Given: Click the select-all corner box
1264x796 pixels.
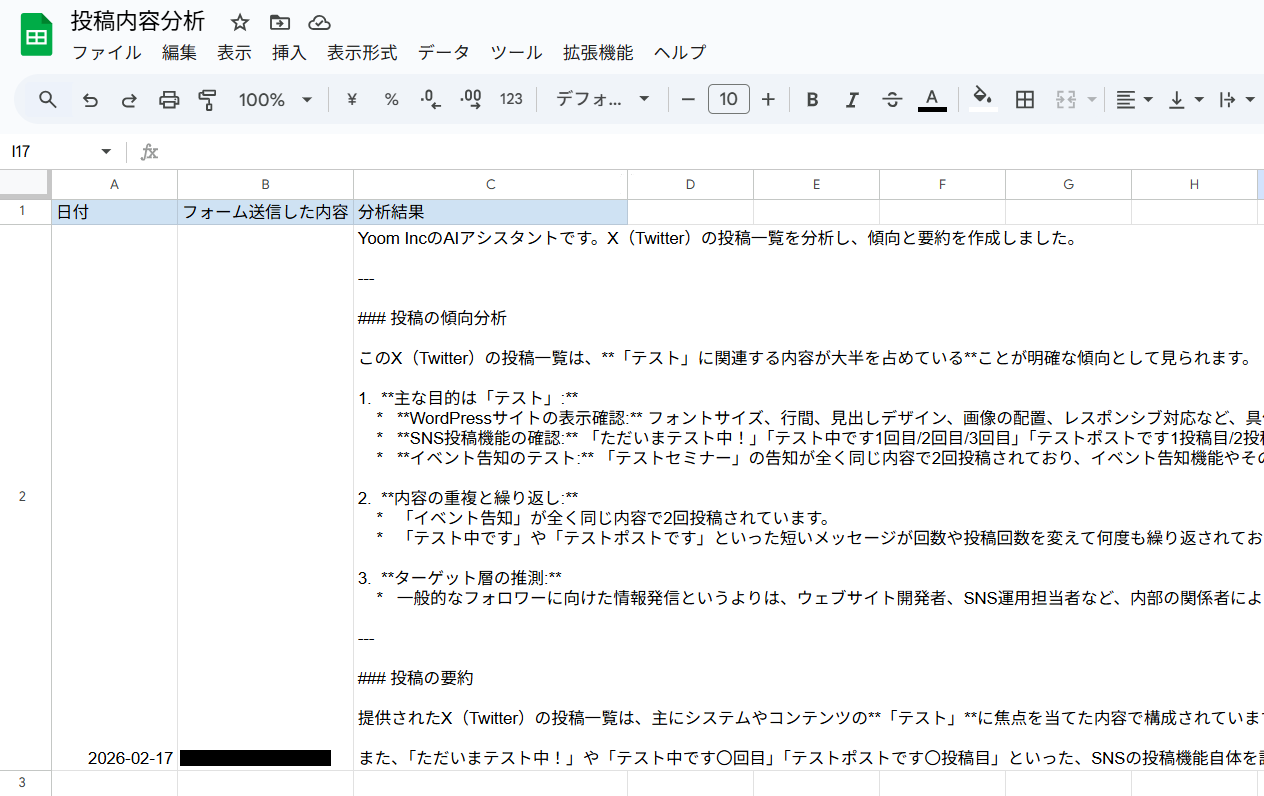Looking at the screenshot, I should pos(25,183).
